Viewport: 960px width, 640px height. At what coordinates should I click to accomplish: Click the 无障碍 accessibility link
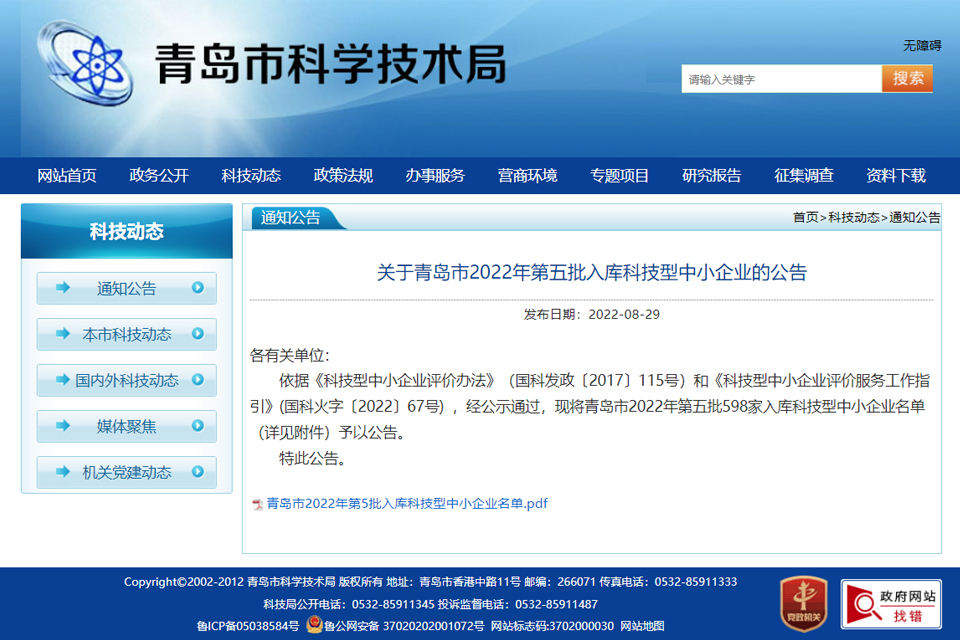[922, 45]
